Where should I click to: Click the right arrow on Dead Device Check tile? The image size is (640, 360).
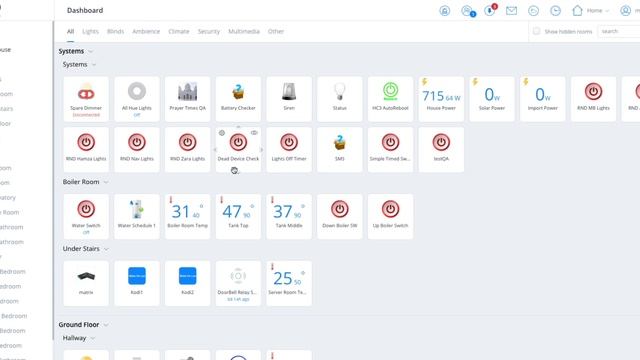coord(262,150)
